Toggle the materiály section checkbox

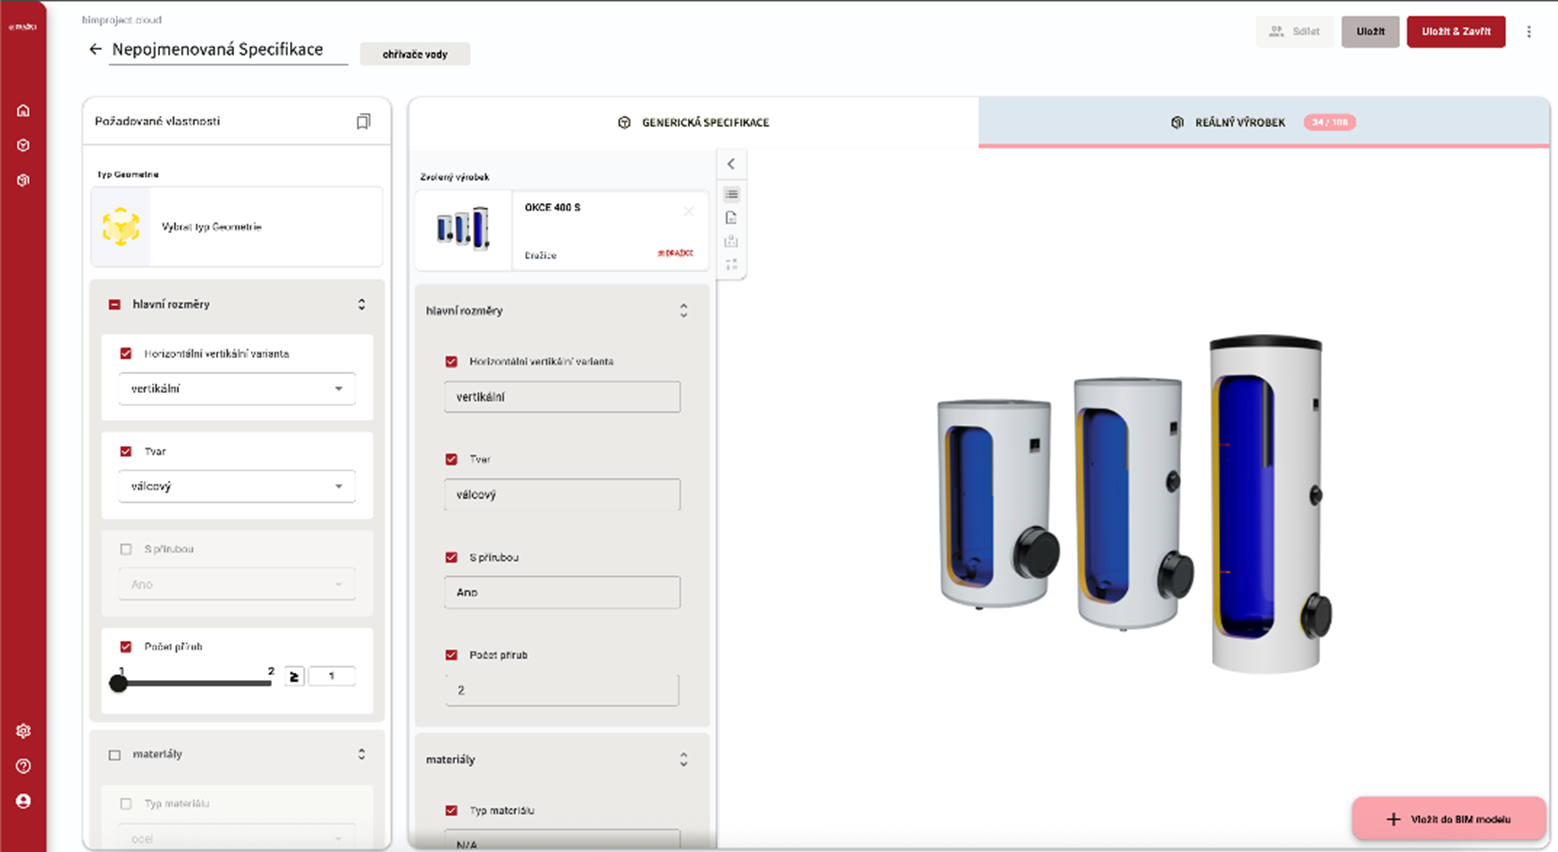click(x=114, y=755)
